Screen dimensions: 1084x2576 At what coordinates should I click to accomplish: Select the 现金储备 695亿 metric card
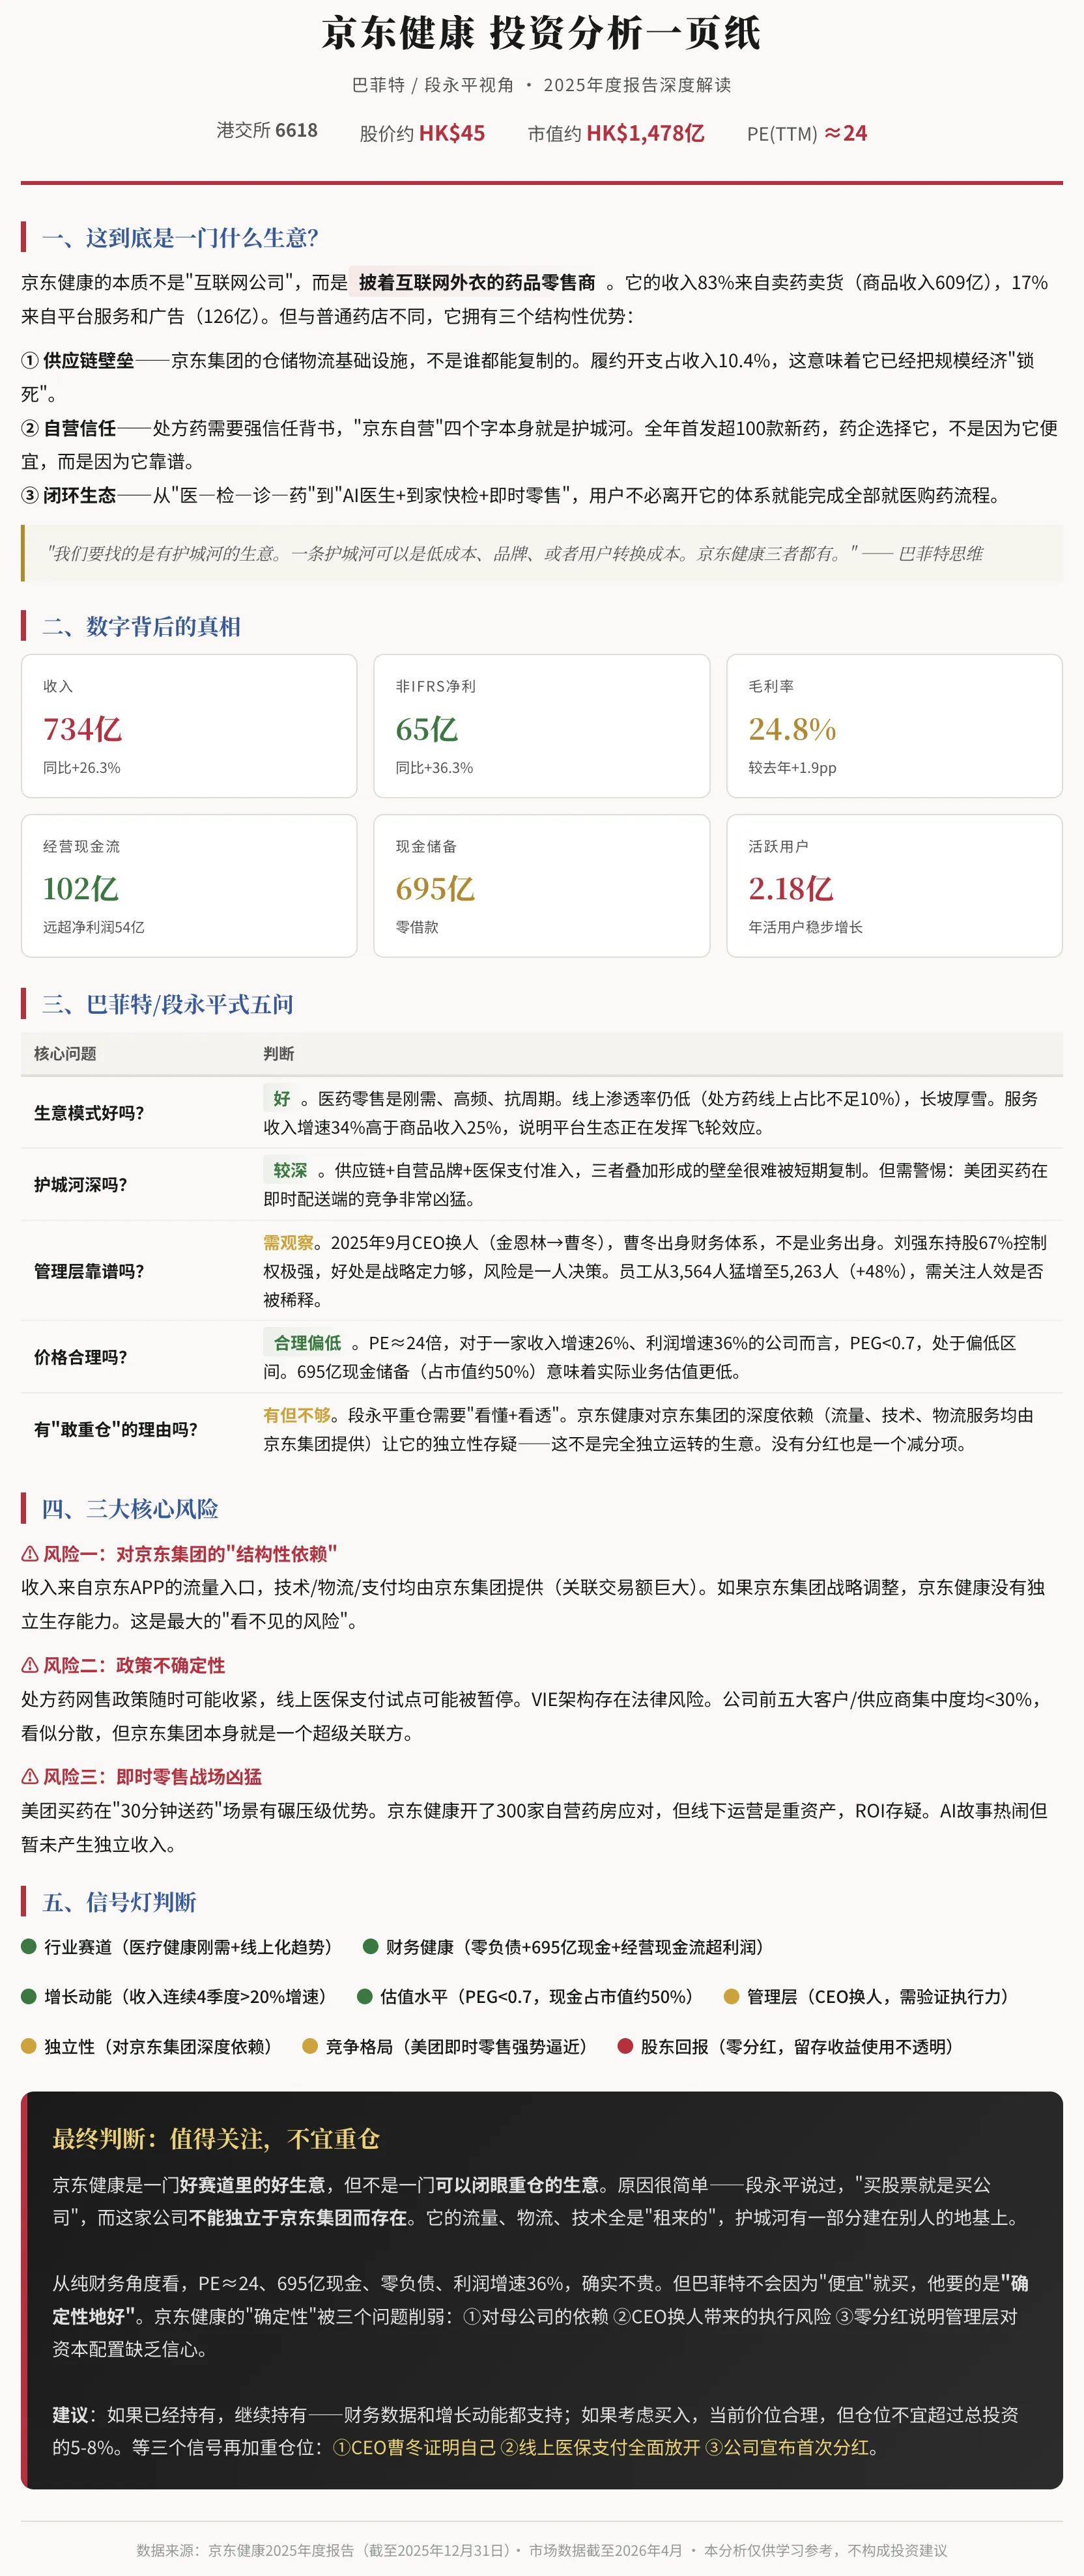[x=541, y=885]
